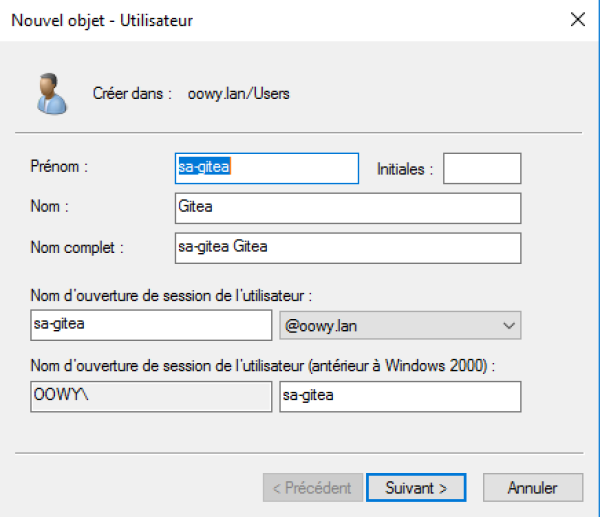Click the user logon name field
The height and width of the screenshot is (517, 600).
[x=150, y=325]
